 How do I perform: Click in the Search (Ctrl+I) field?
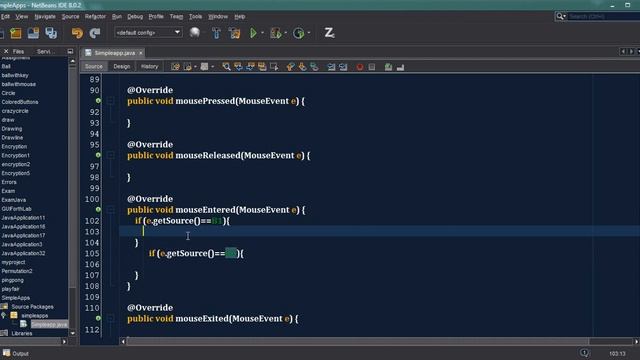click(x=604, y=16)
